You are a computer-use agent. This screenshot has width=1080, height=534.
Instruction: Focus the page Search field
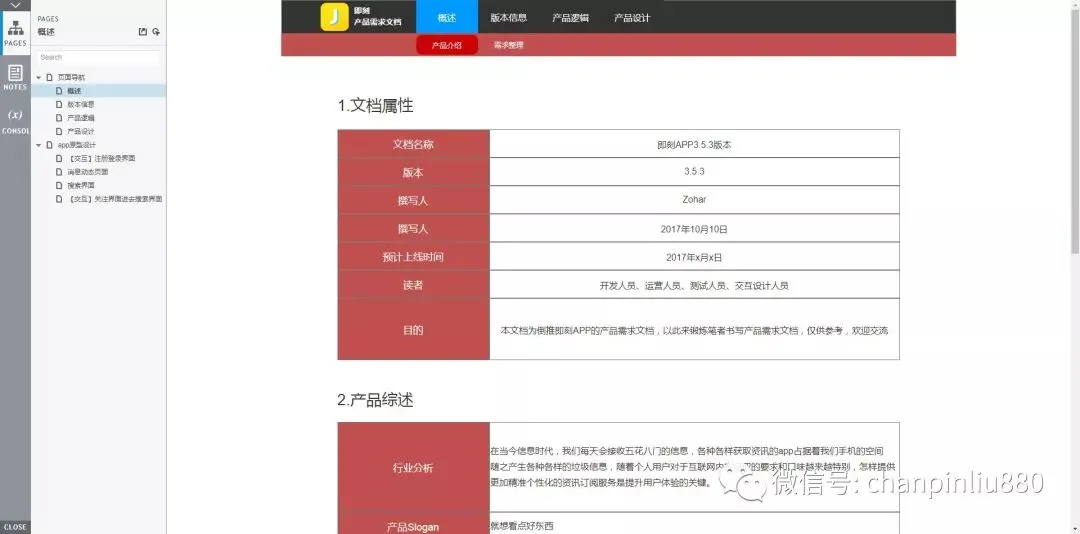pos(98,57)
